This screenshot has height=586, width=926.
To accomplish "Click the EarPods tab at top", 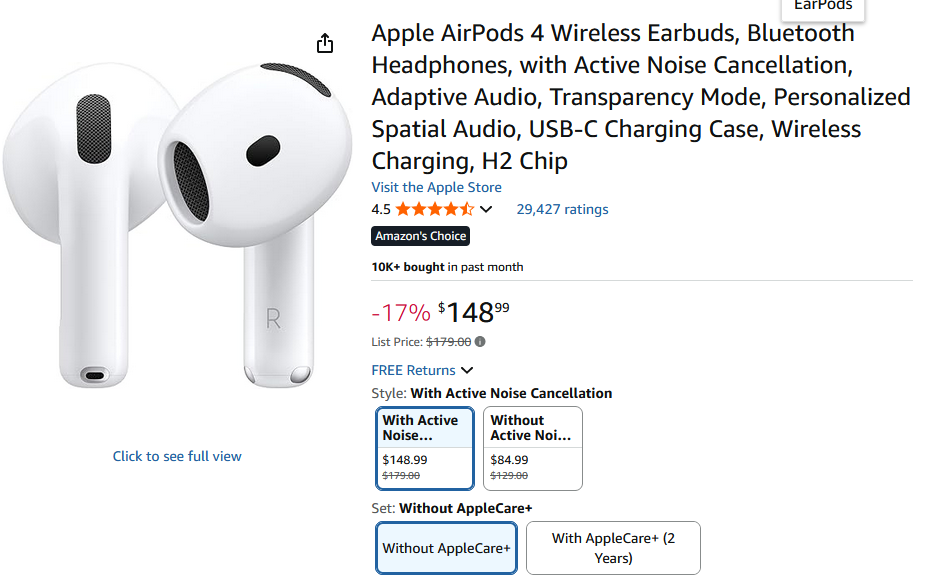I will click(823, 7).
